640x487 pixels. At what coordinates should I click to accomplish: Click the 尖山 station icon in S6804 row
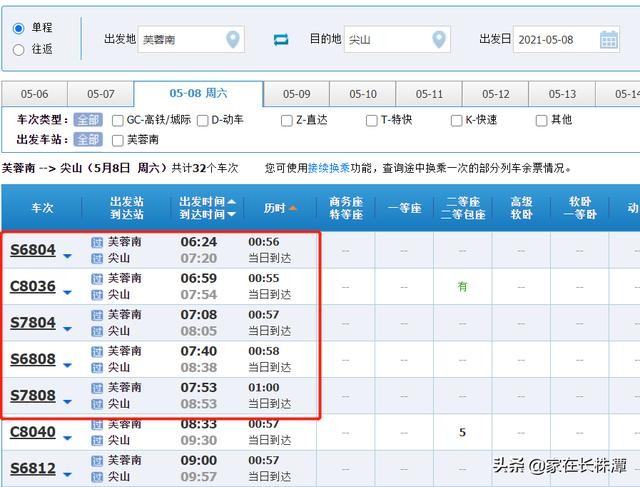point(97,258)
